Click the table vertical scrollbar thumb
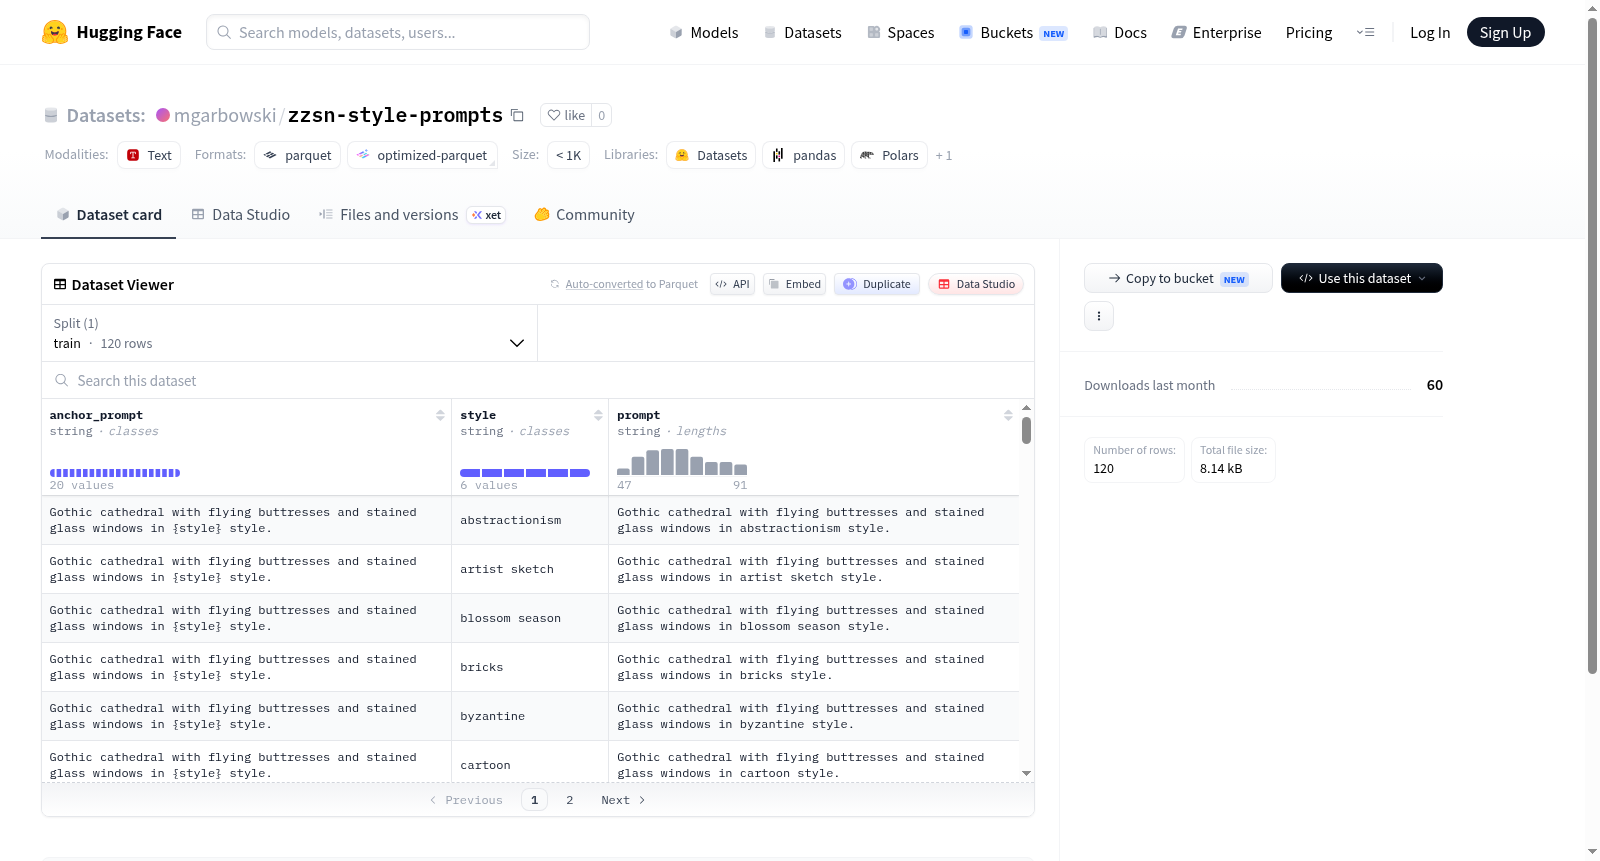This screenshot has width=1600, height=861. click(x=1026, y=430)
